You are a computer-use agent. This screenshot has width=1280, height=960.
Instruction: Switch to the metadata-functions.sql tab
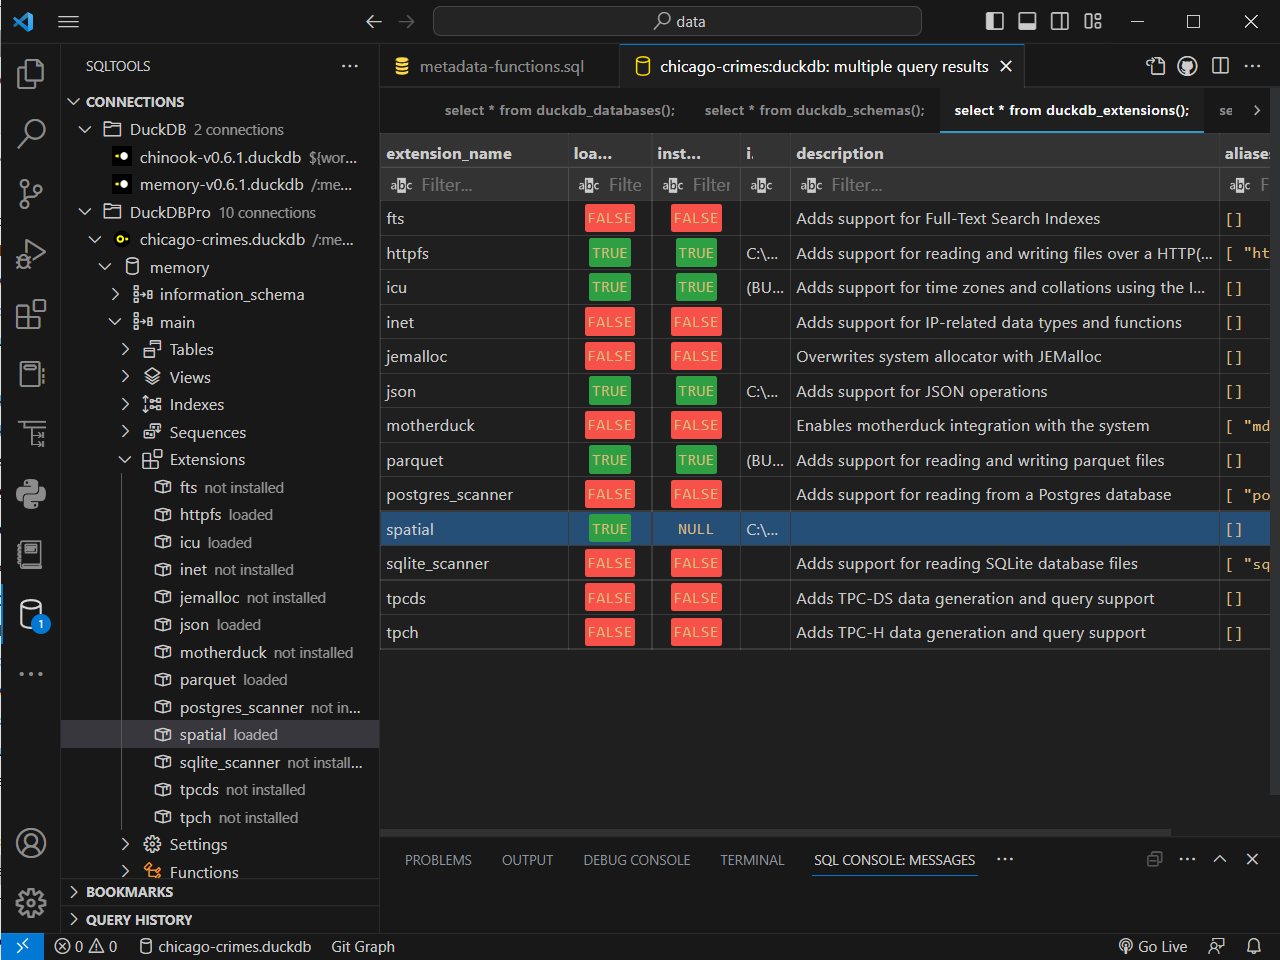pos(500,67)
